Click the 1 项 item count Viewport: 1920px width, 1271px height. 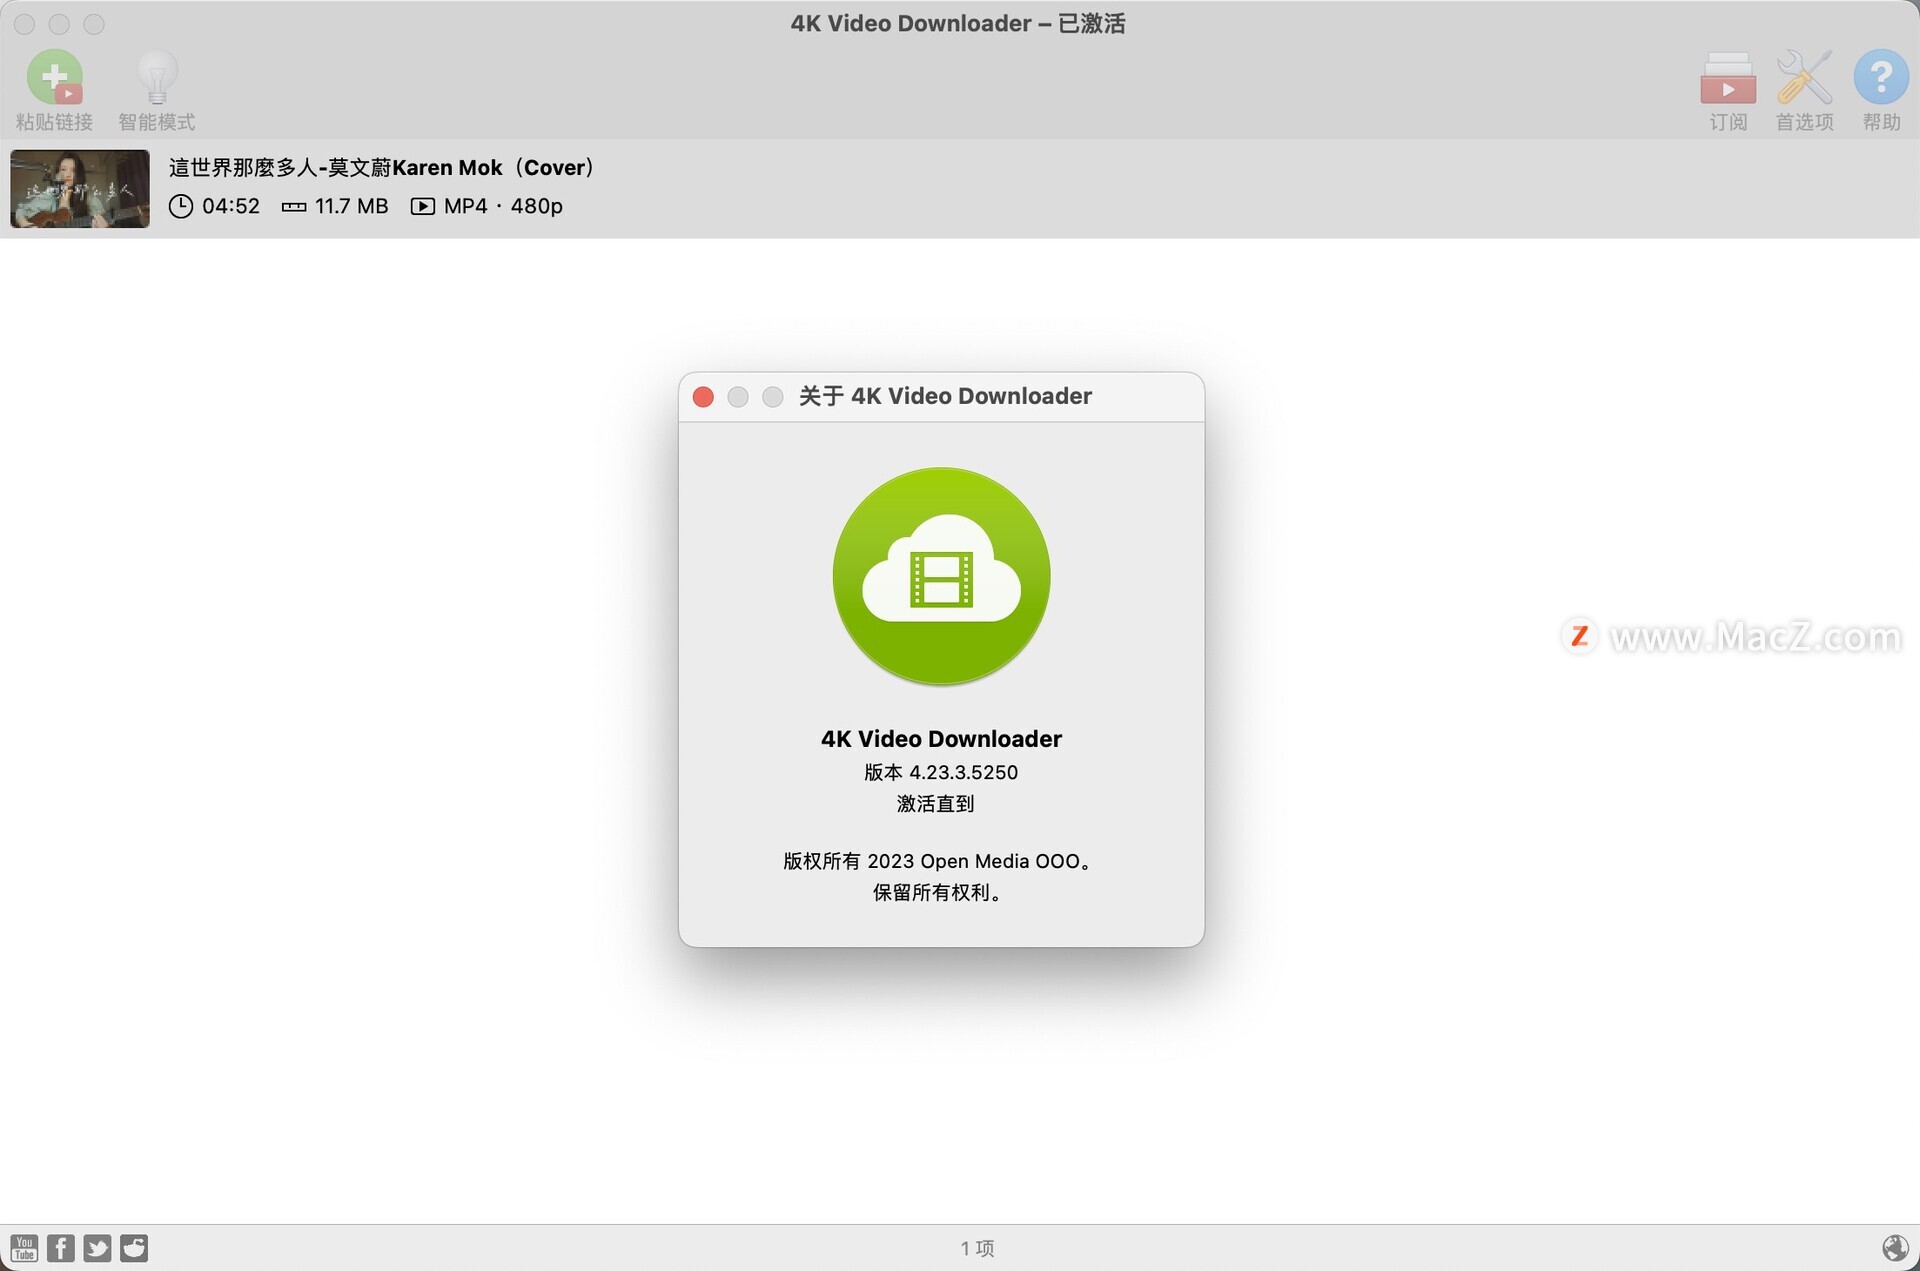pos(977,1248)
